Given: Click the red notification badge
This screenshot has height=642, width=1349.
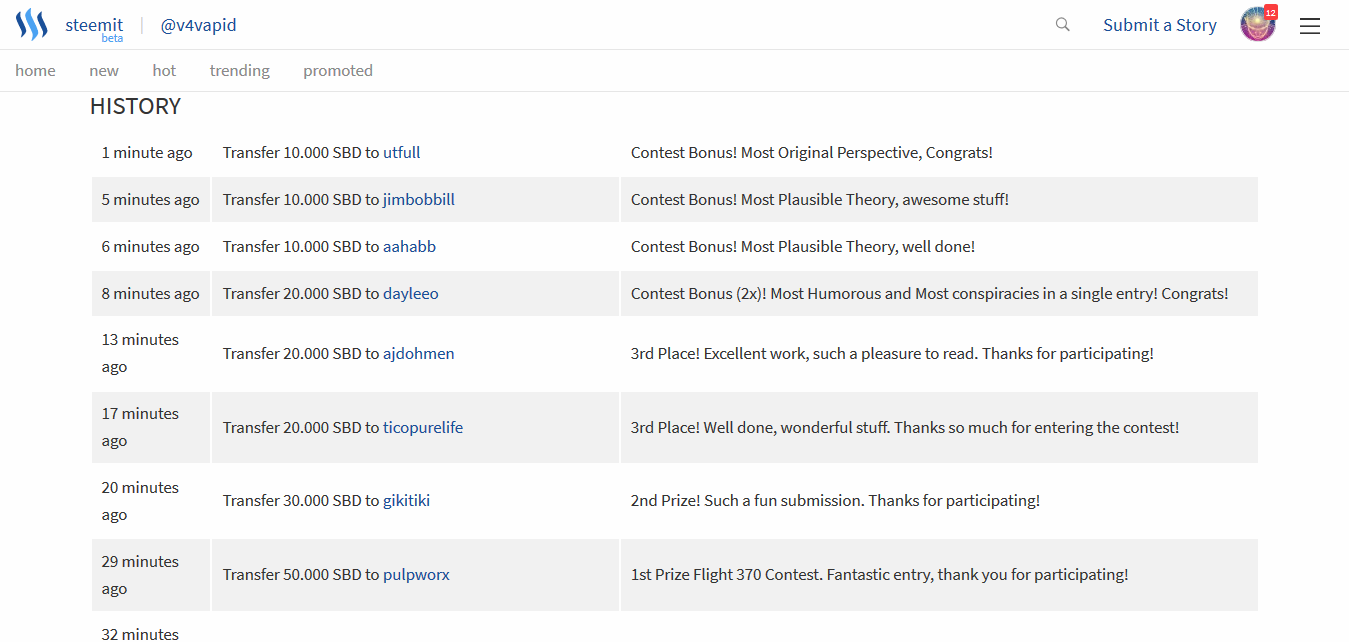Looking at the screenshot, I should coord(1271,12).
